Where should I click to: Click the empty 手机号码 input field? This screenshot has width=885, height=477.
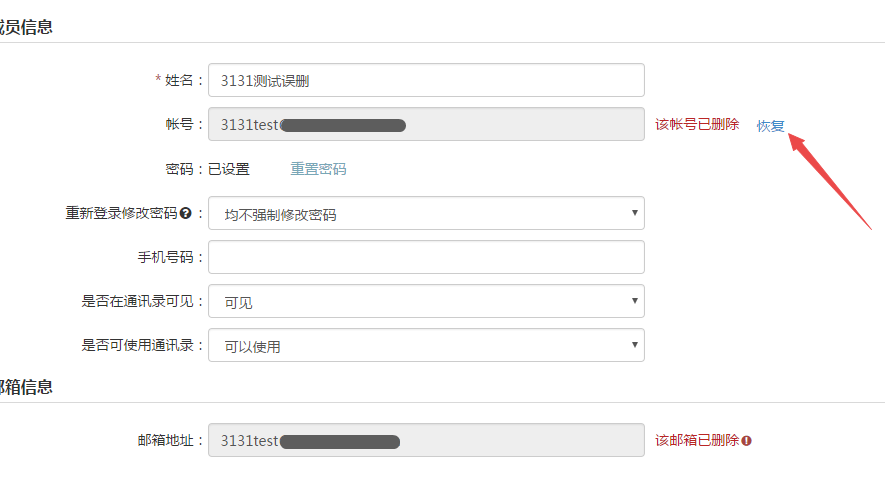(426, 257)
